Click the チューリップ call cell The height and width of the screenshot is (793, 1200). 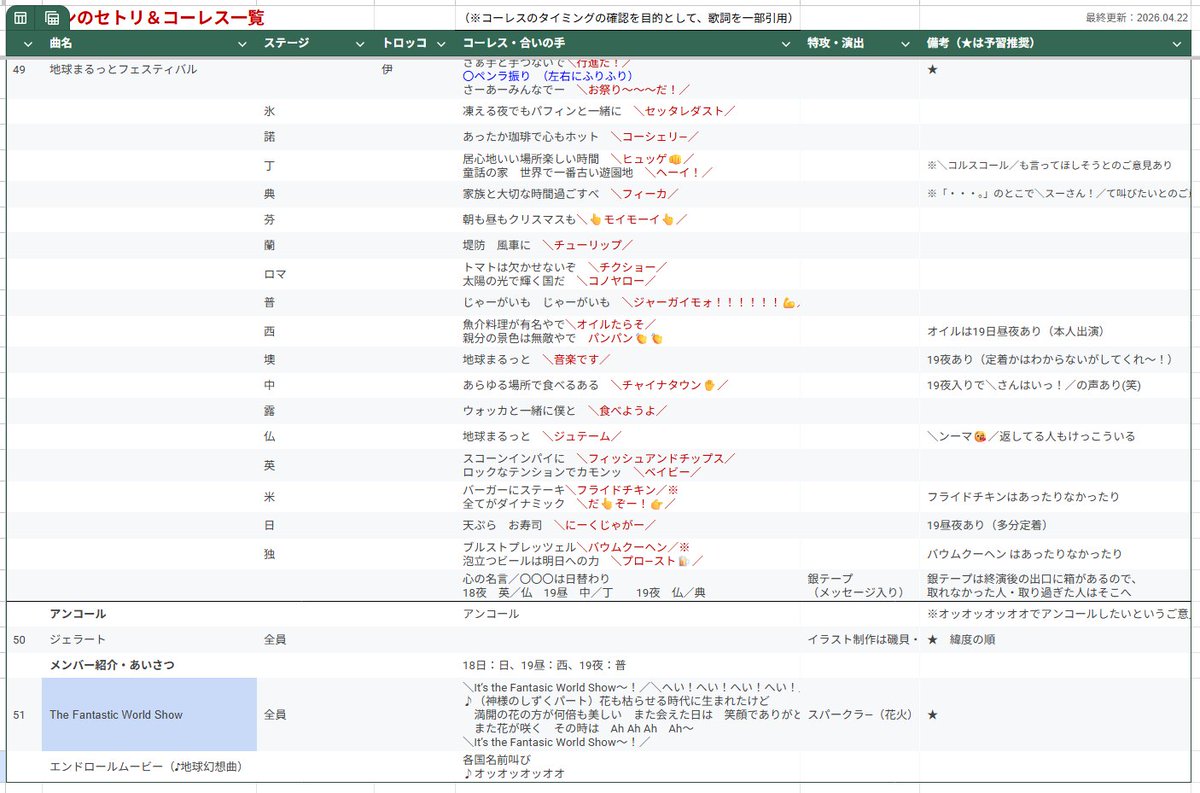[x=628, y=245]
